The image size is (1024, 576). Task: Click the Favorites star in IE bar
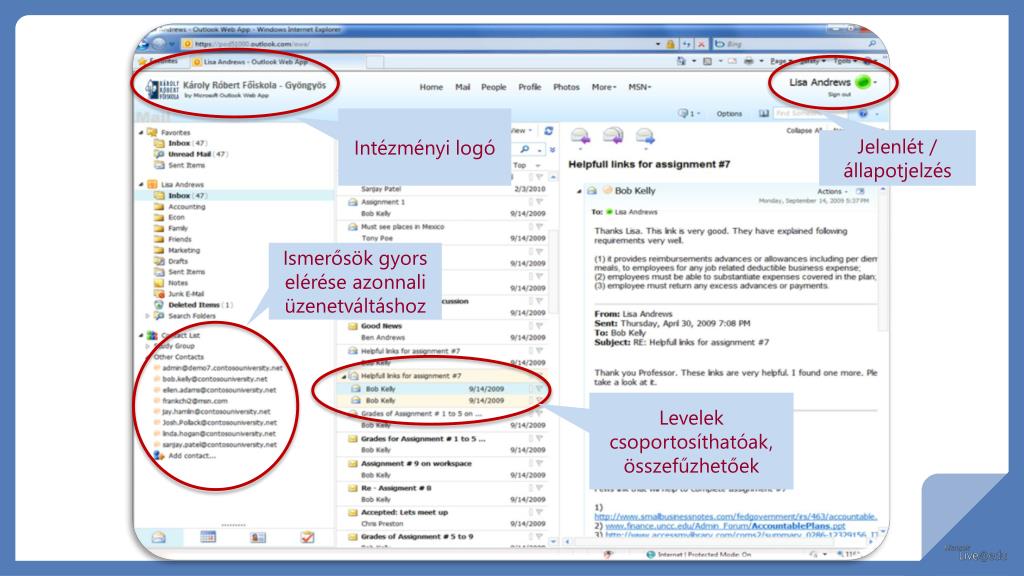pos(142,61)
